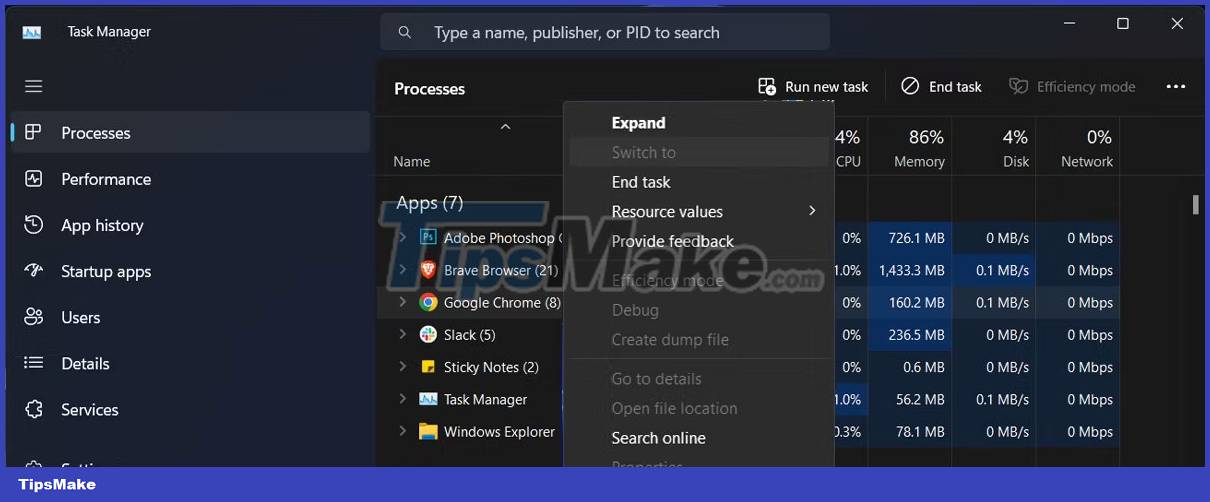Viewport: 1210px width, 502px height.
Task: Open the Services page
Action: 188,409
